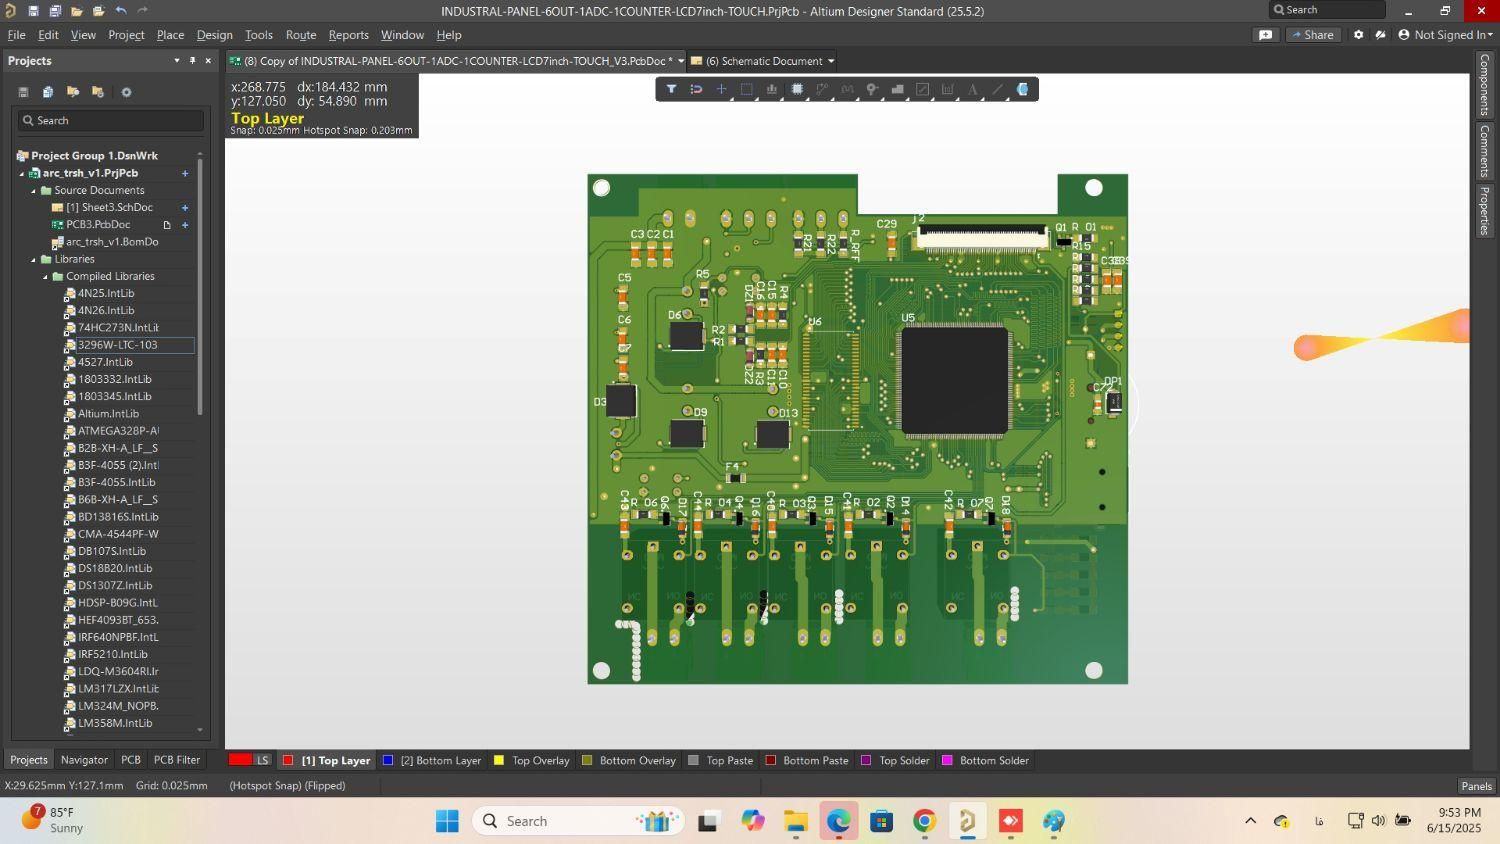Select the Place Line tool
The image size is (1500, 844).
click(997, 89)
